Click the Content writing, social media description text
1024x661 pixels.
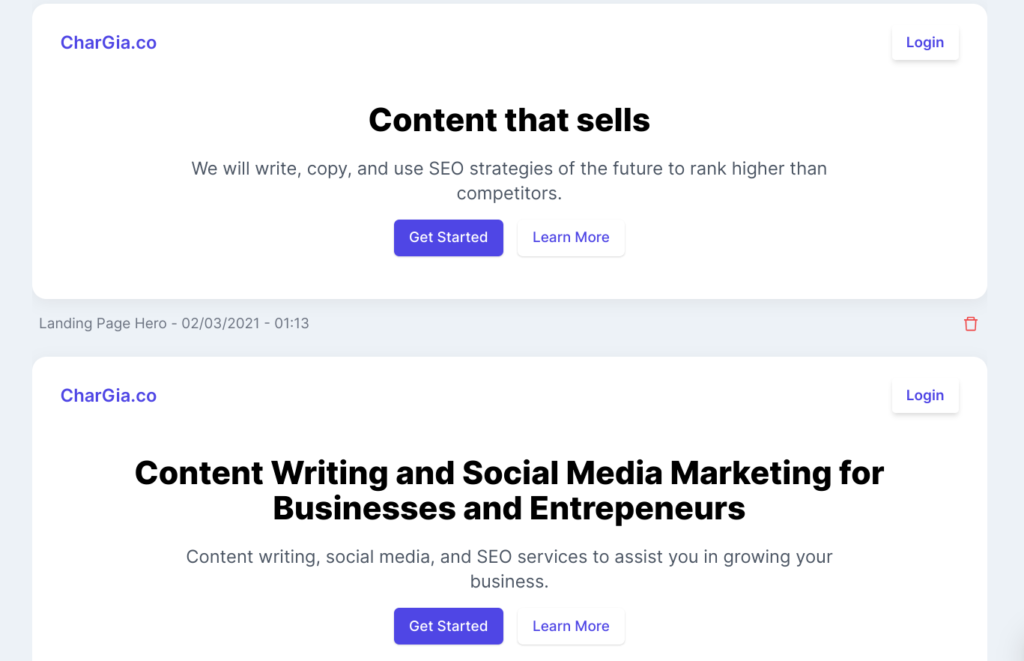pyautogui.click(x=509, y=569)
